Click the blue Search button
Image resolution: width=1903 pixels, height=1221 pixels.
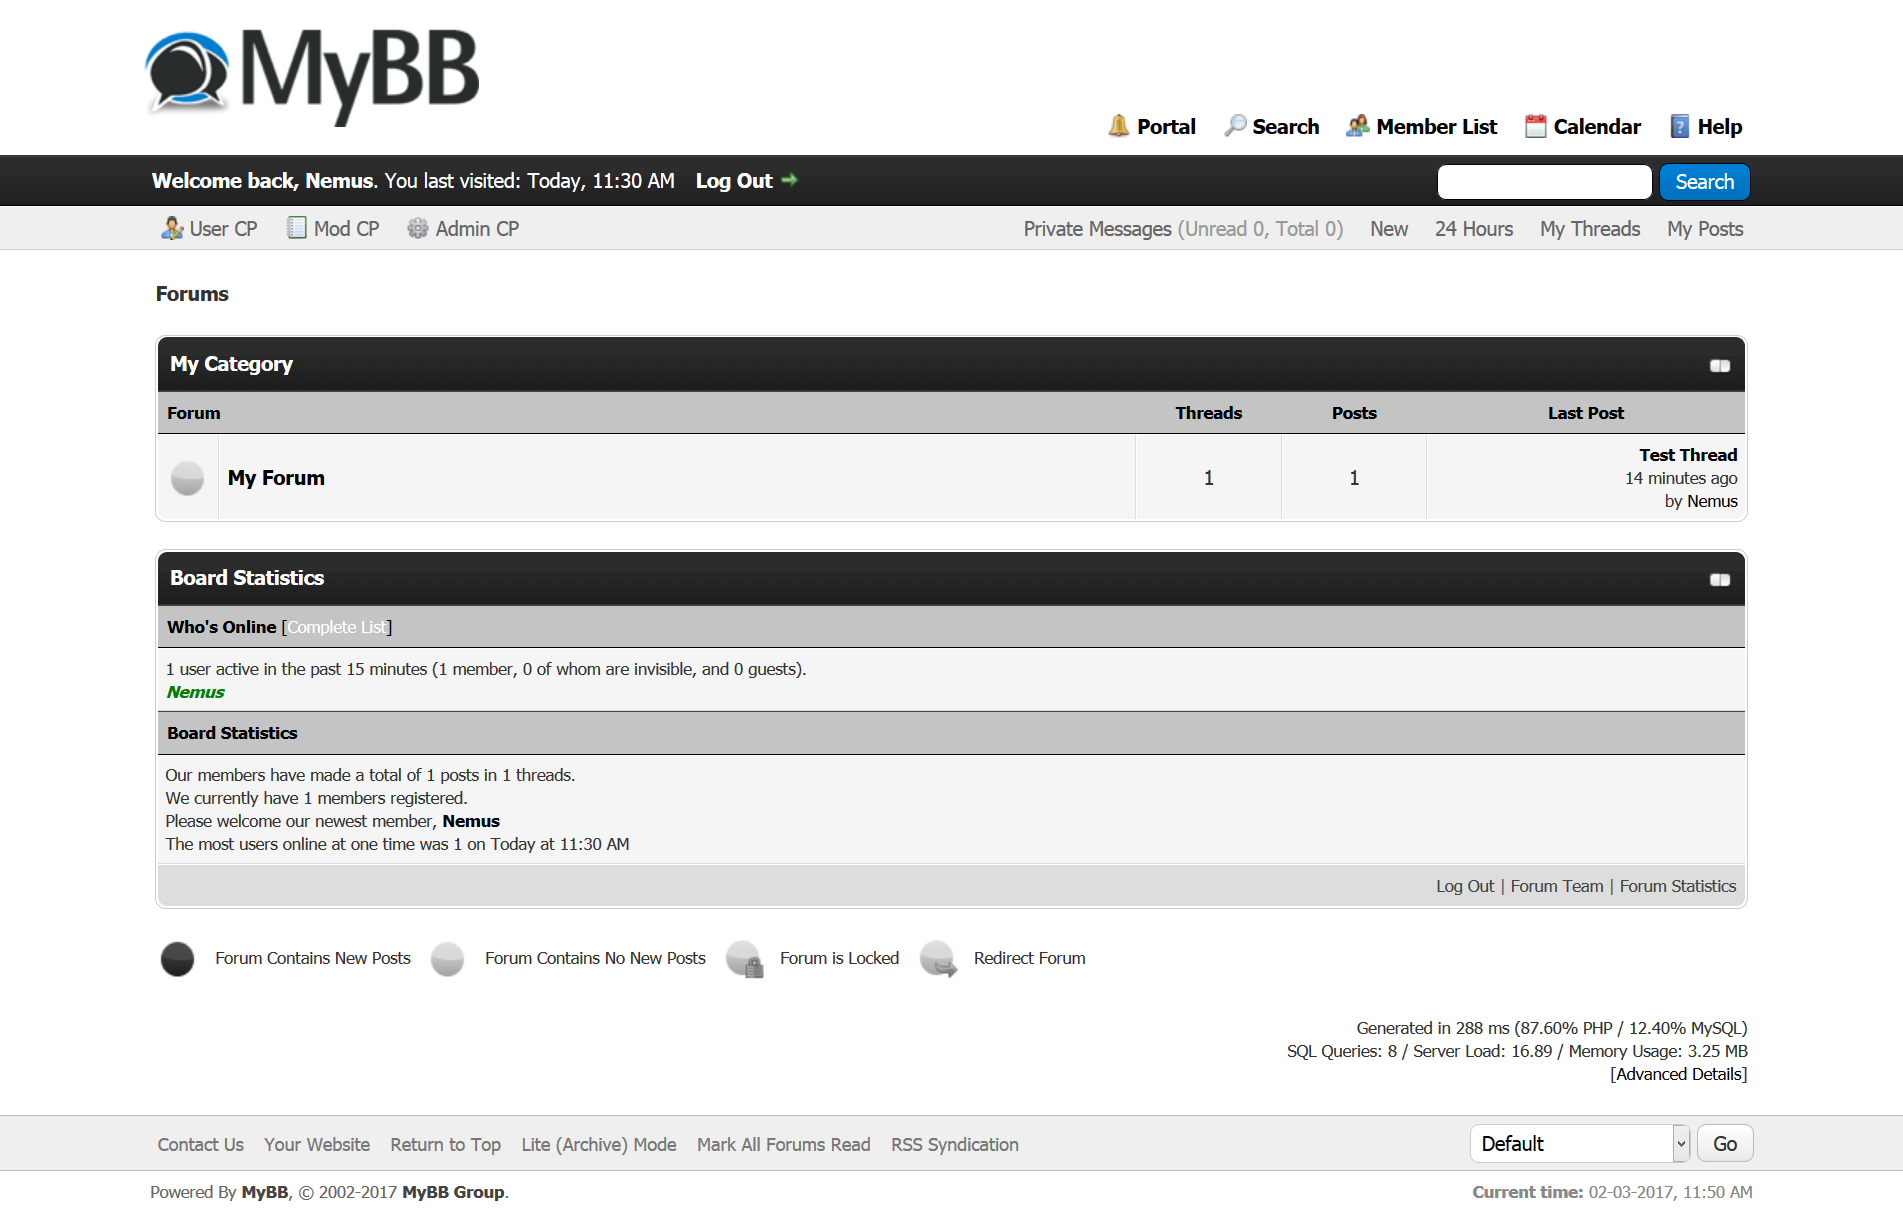pyautogui.click(x=1705, y=181)
